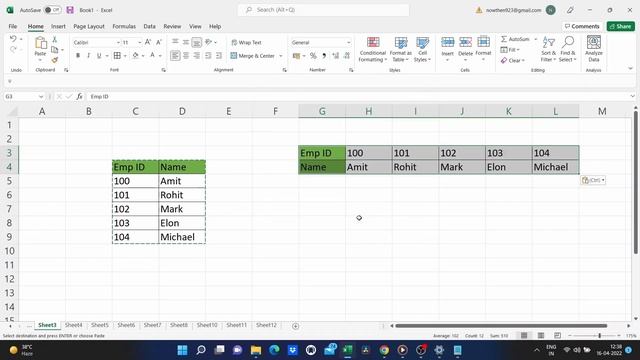
Task: Increase font size with larger A icon
Action: point(148,42)
